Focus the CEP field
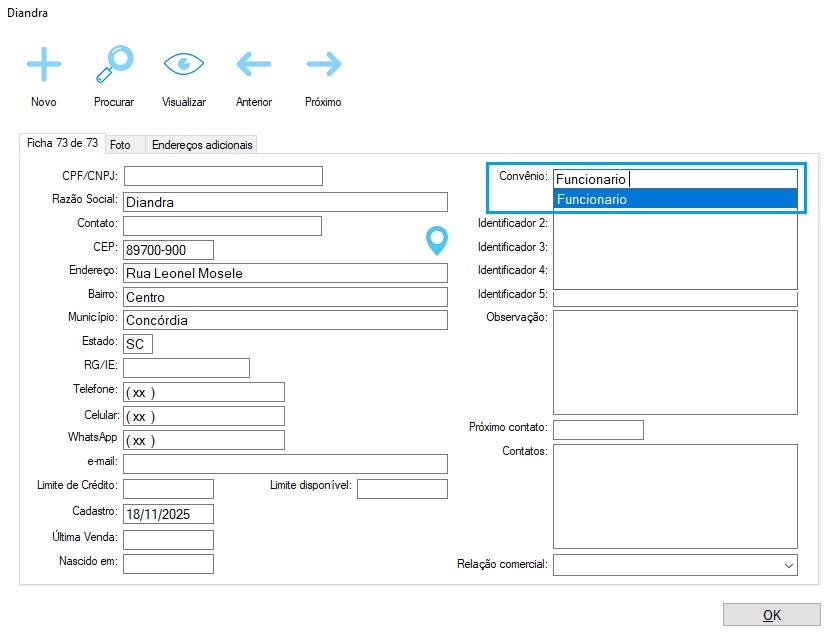The height and width of the screenshot is (643, 840). tap(168, 249)
